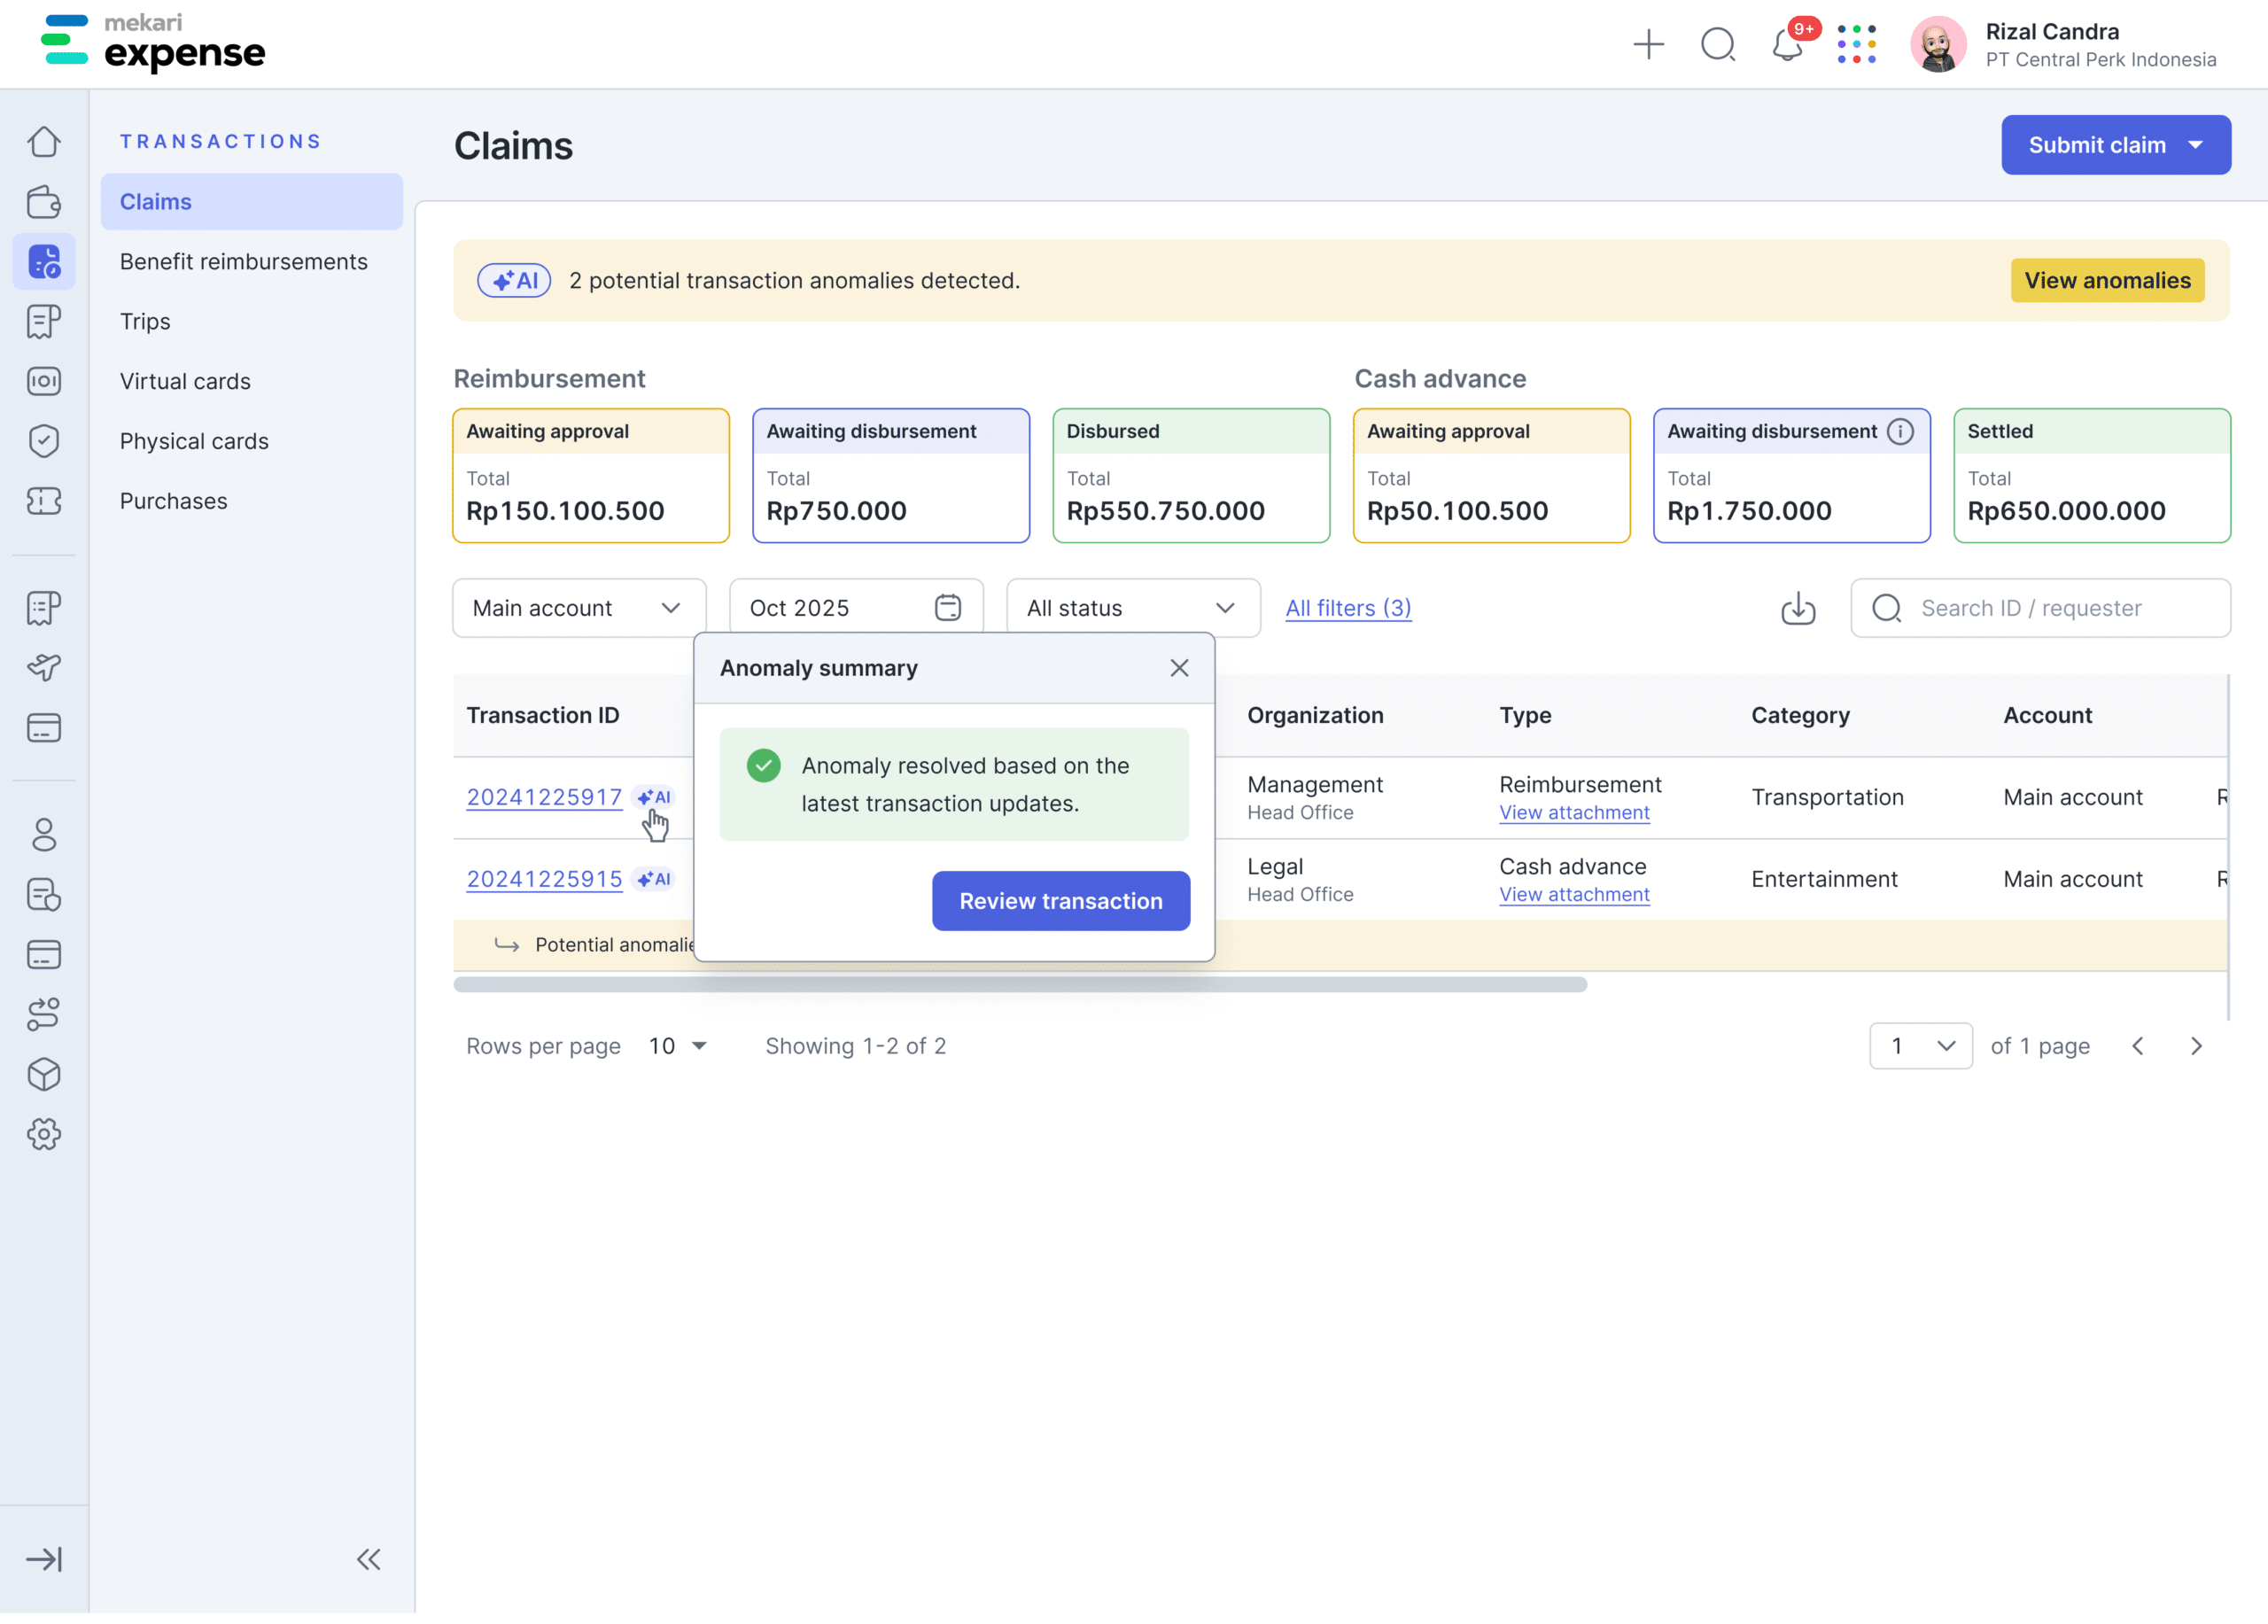This screenshot has height=1624, width=2268.
Task: Open Benefit reimbursements menu item
Action: [x=243, y=262]
